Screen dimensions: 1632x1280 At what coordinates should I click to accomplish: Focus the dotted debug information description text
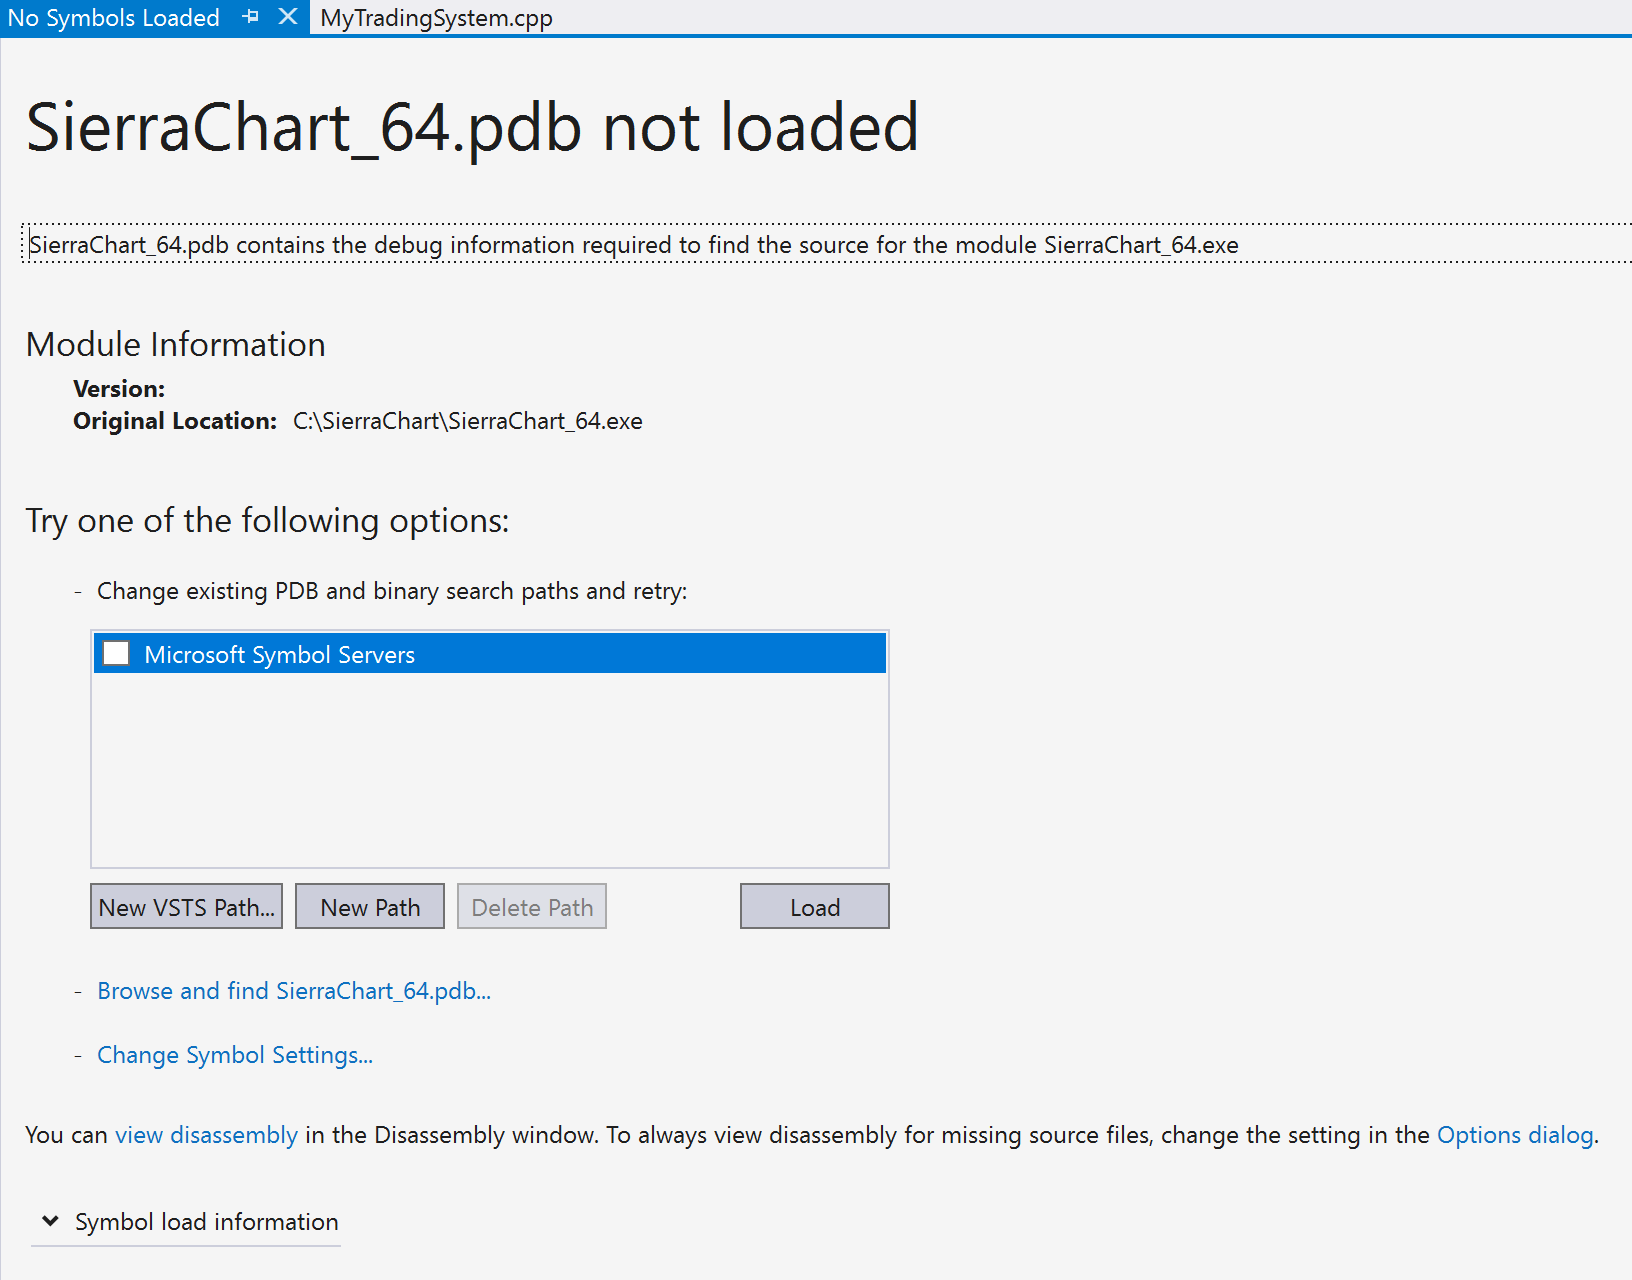point(634,245)
